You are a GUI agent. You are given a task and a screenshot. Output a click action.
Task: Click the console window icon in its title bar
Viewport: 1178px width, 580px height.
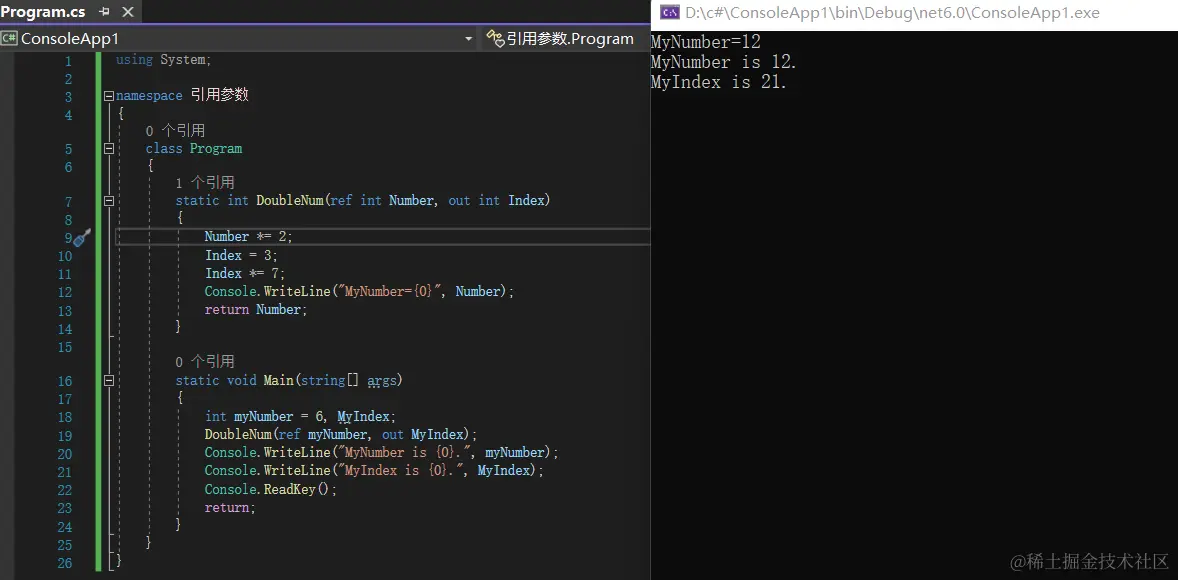point(670,12)
